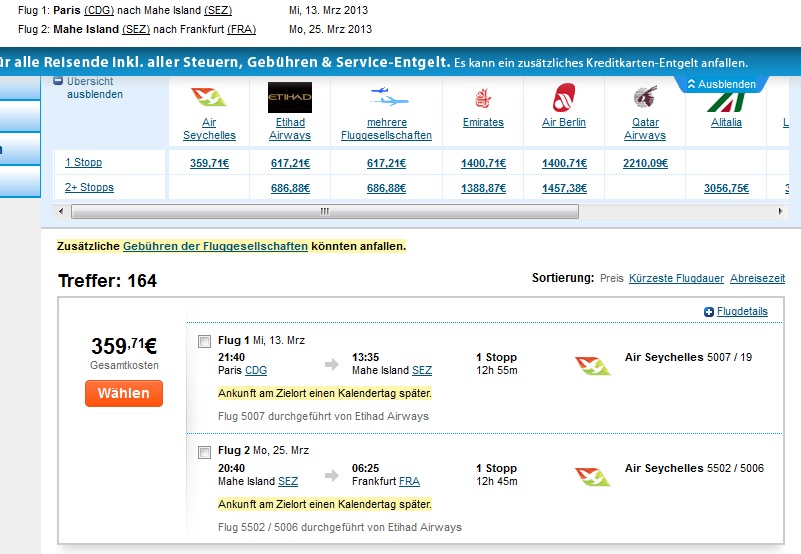Click the matrix scrollbar right arrow
The image size is (801, 554).
[x=780, y=211]
